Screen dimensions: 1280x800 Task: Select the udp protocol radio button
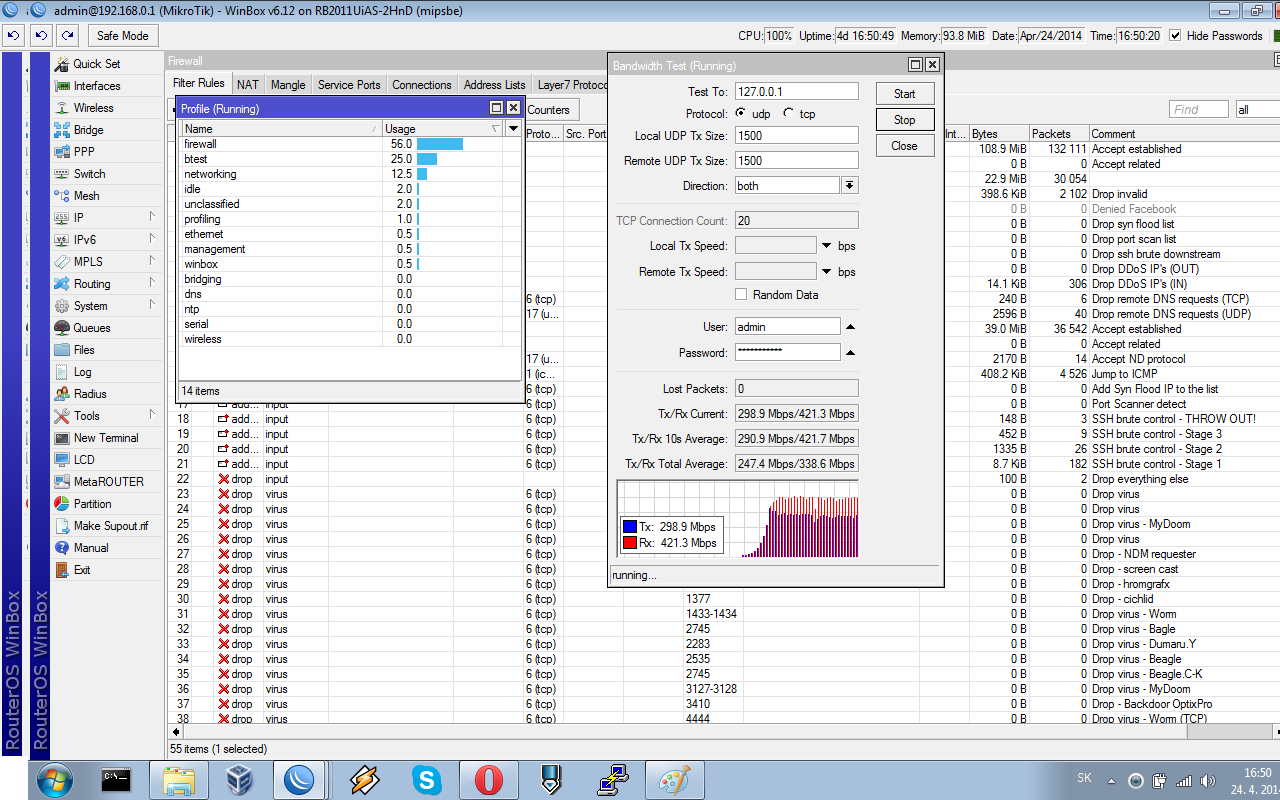(x=741, y=113)
